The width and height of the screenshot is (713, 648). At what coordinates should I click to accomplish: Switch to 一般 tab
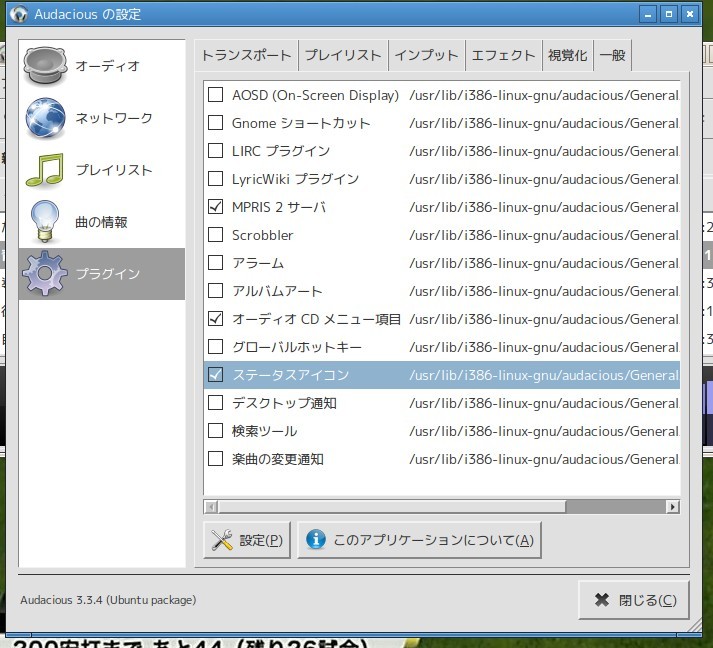point(613,55)
